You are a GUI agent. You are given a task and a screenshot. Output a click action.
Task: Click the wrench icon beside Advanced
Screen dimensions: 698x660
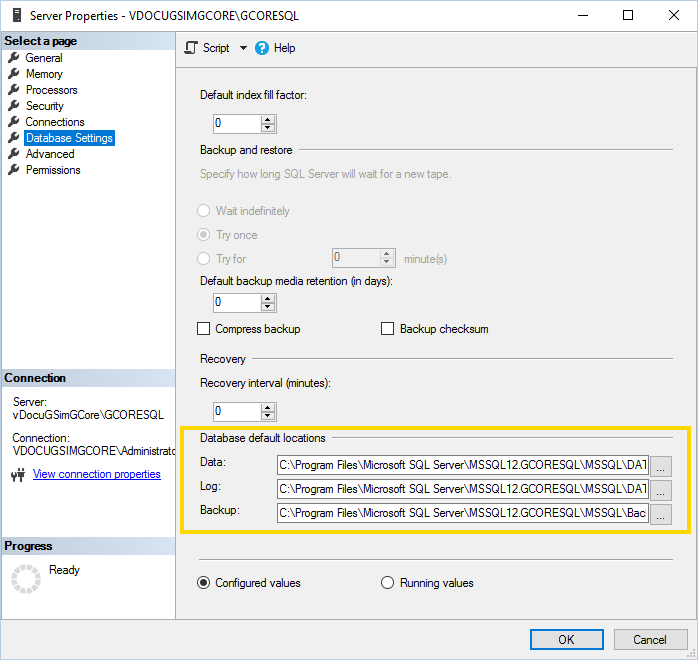coord(14,154)
